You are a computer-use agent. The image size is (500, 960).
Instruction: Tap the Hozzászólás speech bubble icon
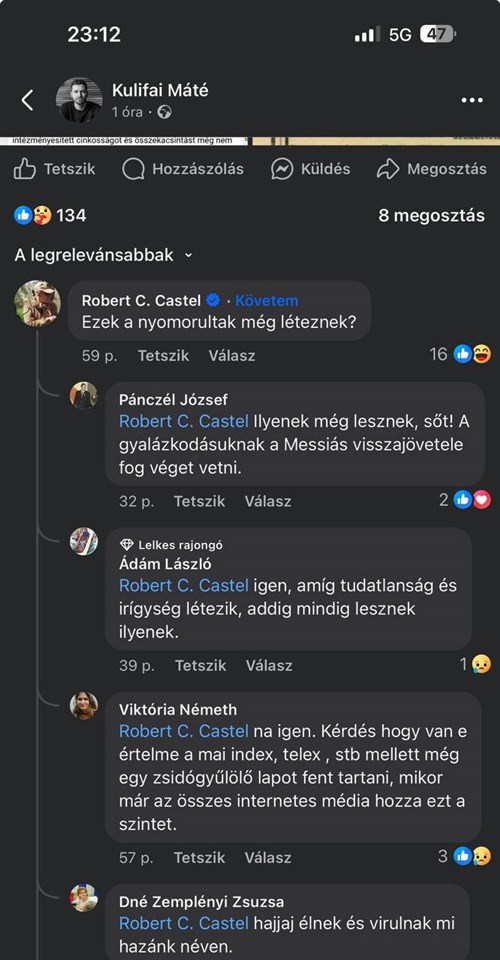(x=133, y=169)
